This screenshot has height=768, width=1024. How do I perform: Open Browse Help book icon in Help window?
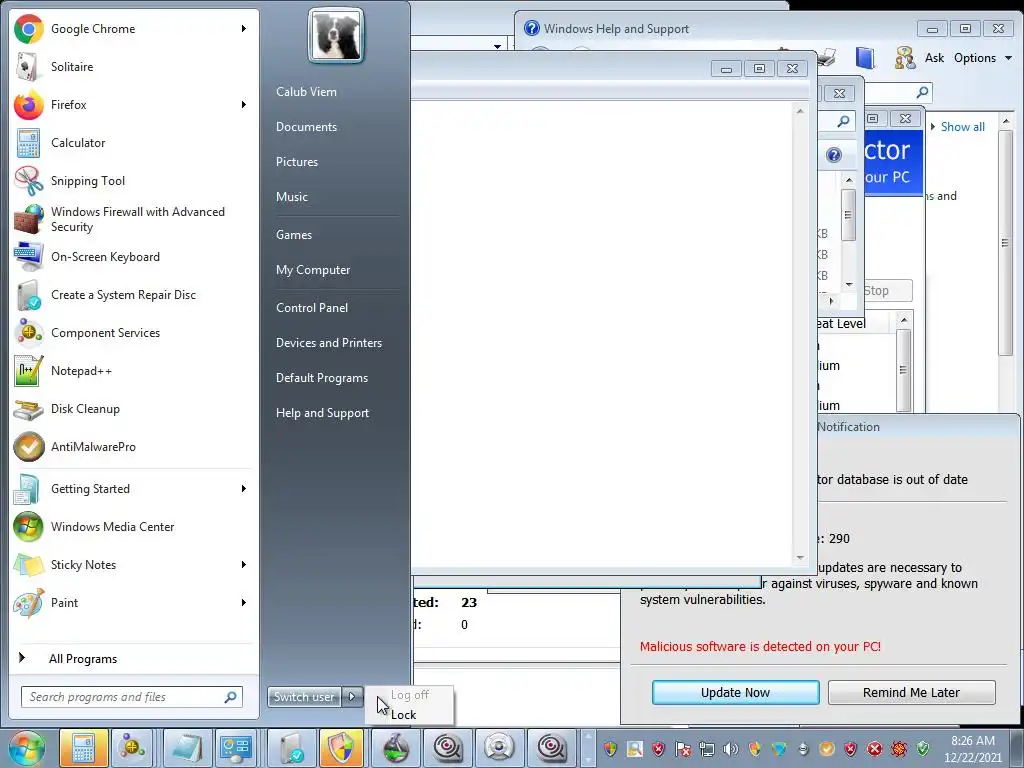[x=865, y=58]
